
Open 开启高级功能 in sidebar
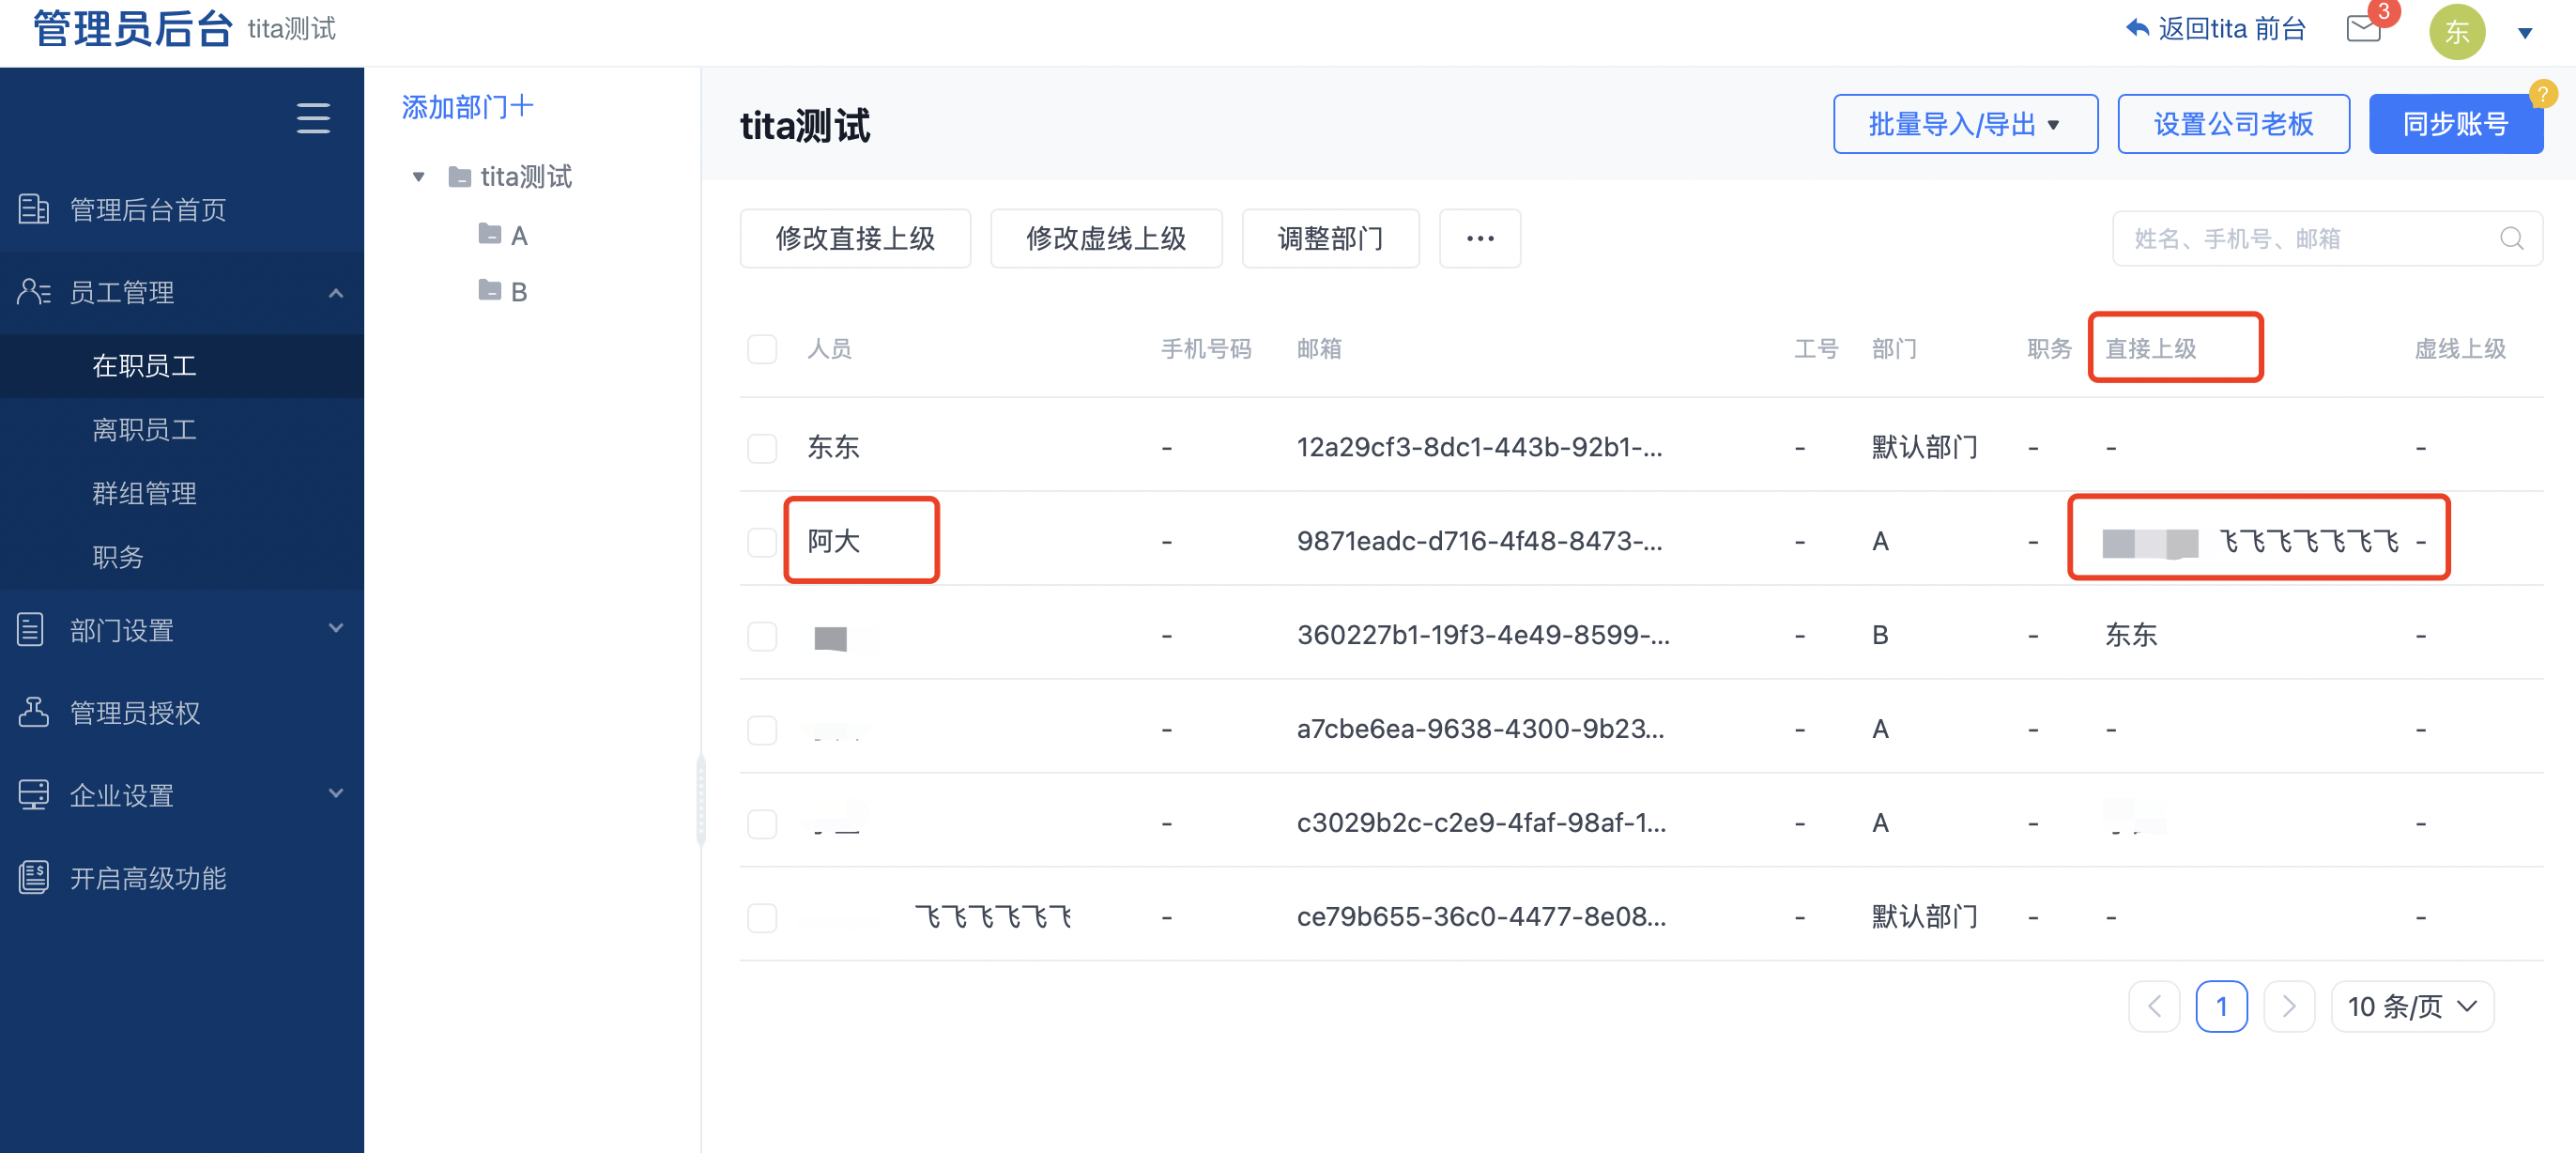[182, 877]
